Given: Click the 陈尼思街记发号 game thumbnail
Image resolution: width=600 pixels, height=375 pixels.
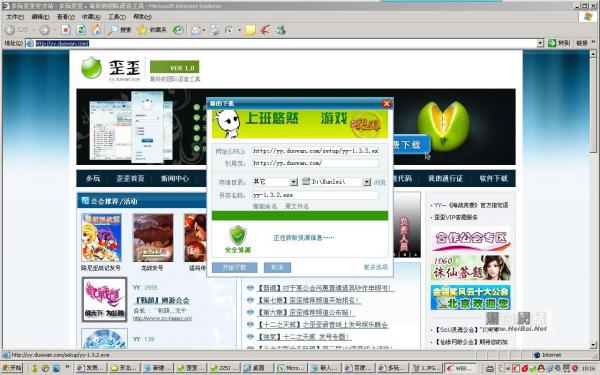Looking at the screenshot, I should (101, 238).
